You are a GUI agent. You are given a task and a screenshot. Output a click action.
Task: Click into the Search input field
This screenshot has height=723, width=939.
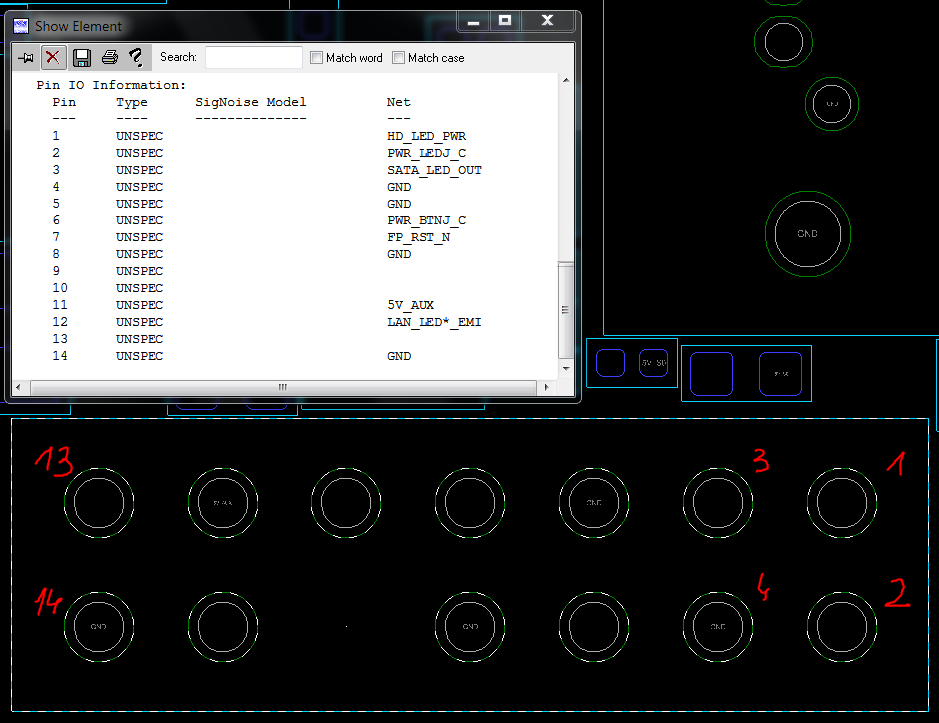(x=253, y=58)
